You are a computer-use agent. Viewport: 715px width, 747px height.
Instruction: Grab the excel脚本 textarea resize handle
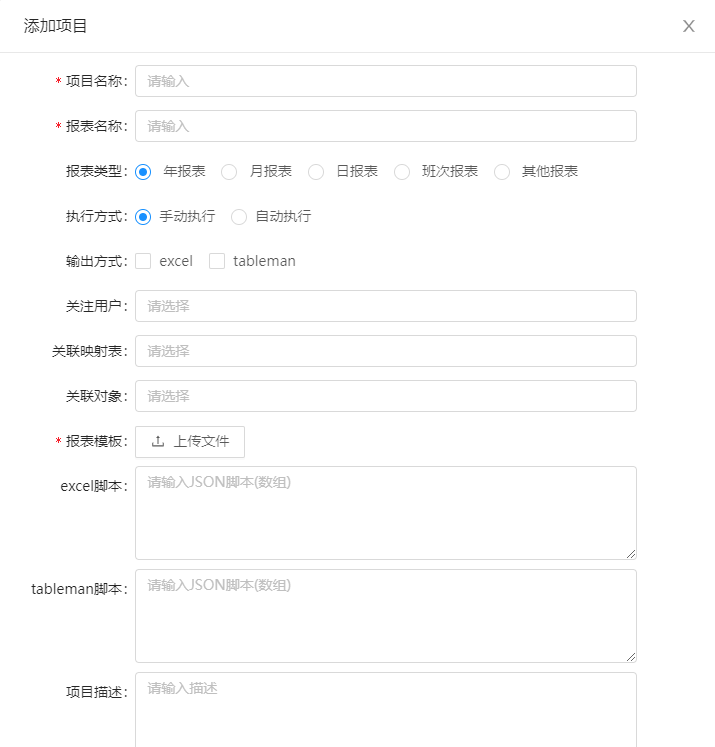tap(631, 553)
